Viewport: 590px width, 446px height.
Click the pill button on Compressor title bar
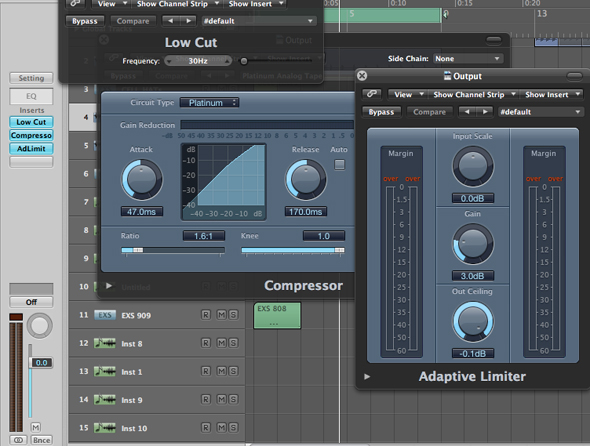(x=494, y=40)
